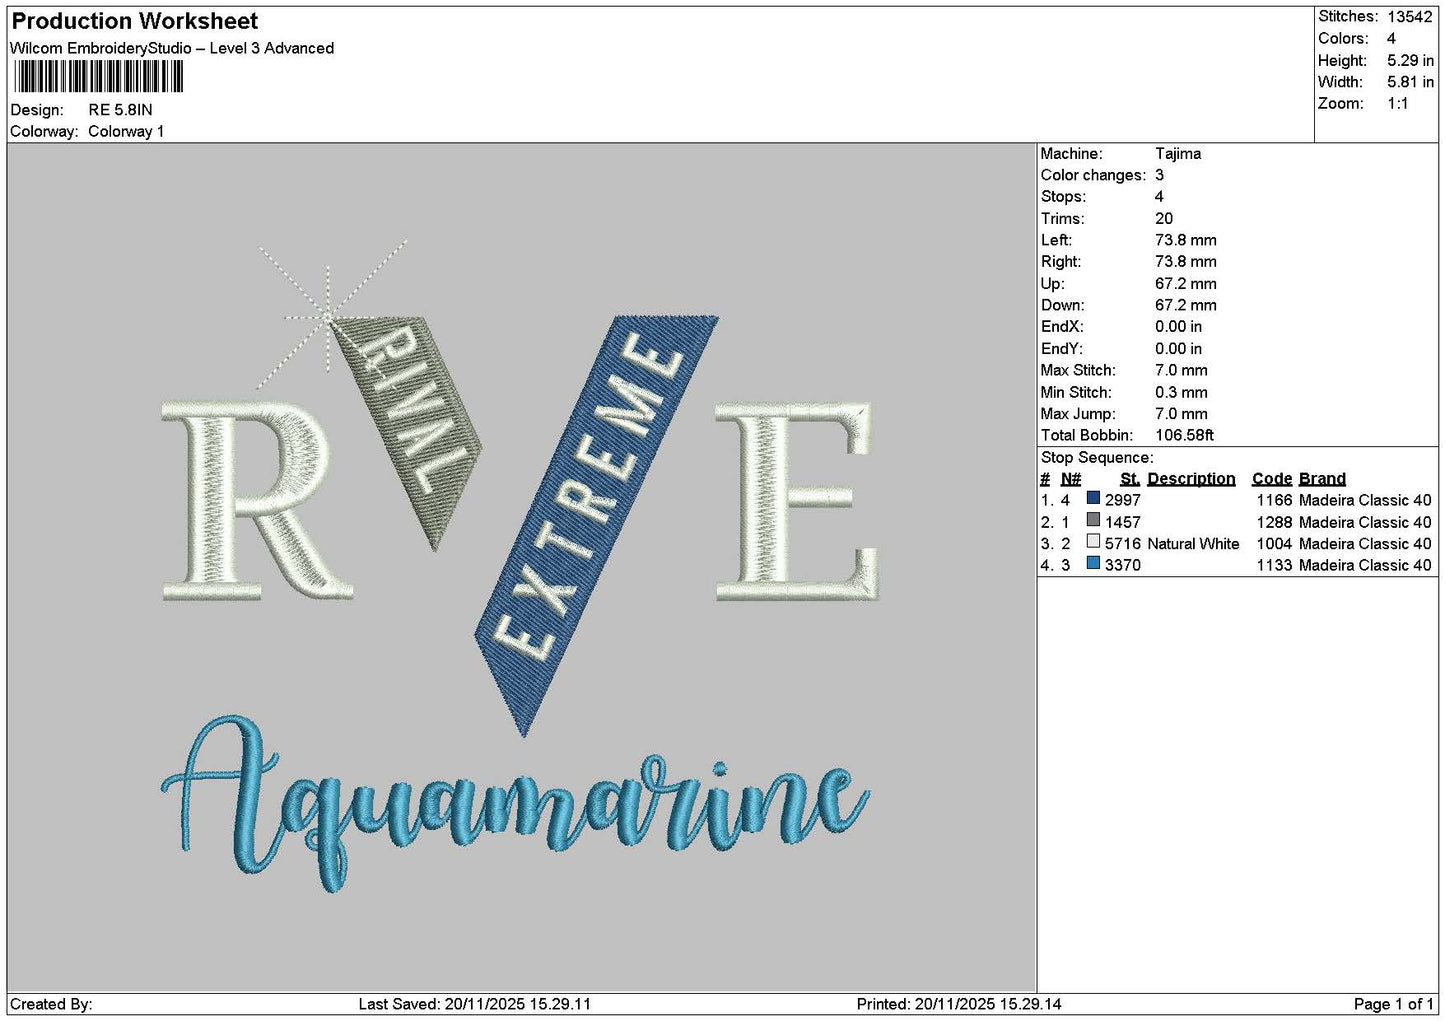The height and width of the screenshot is (1021, 1445).
Task: Click the Zoom value 1:1
Action: click(x=1397, y=104)
